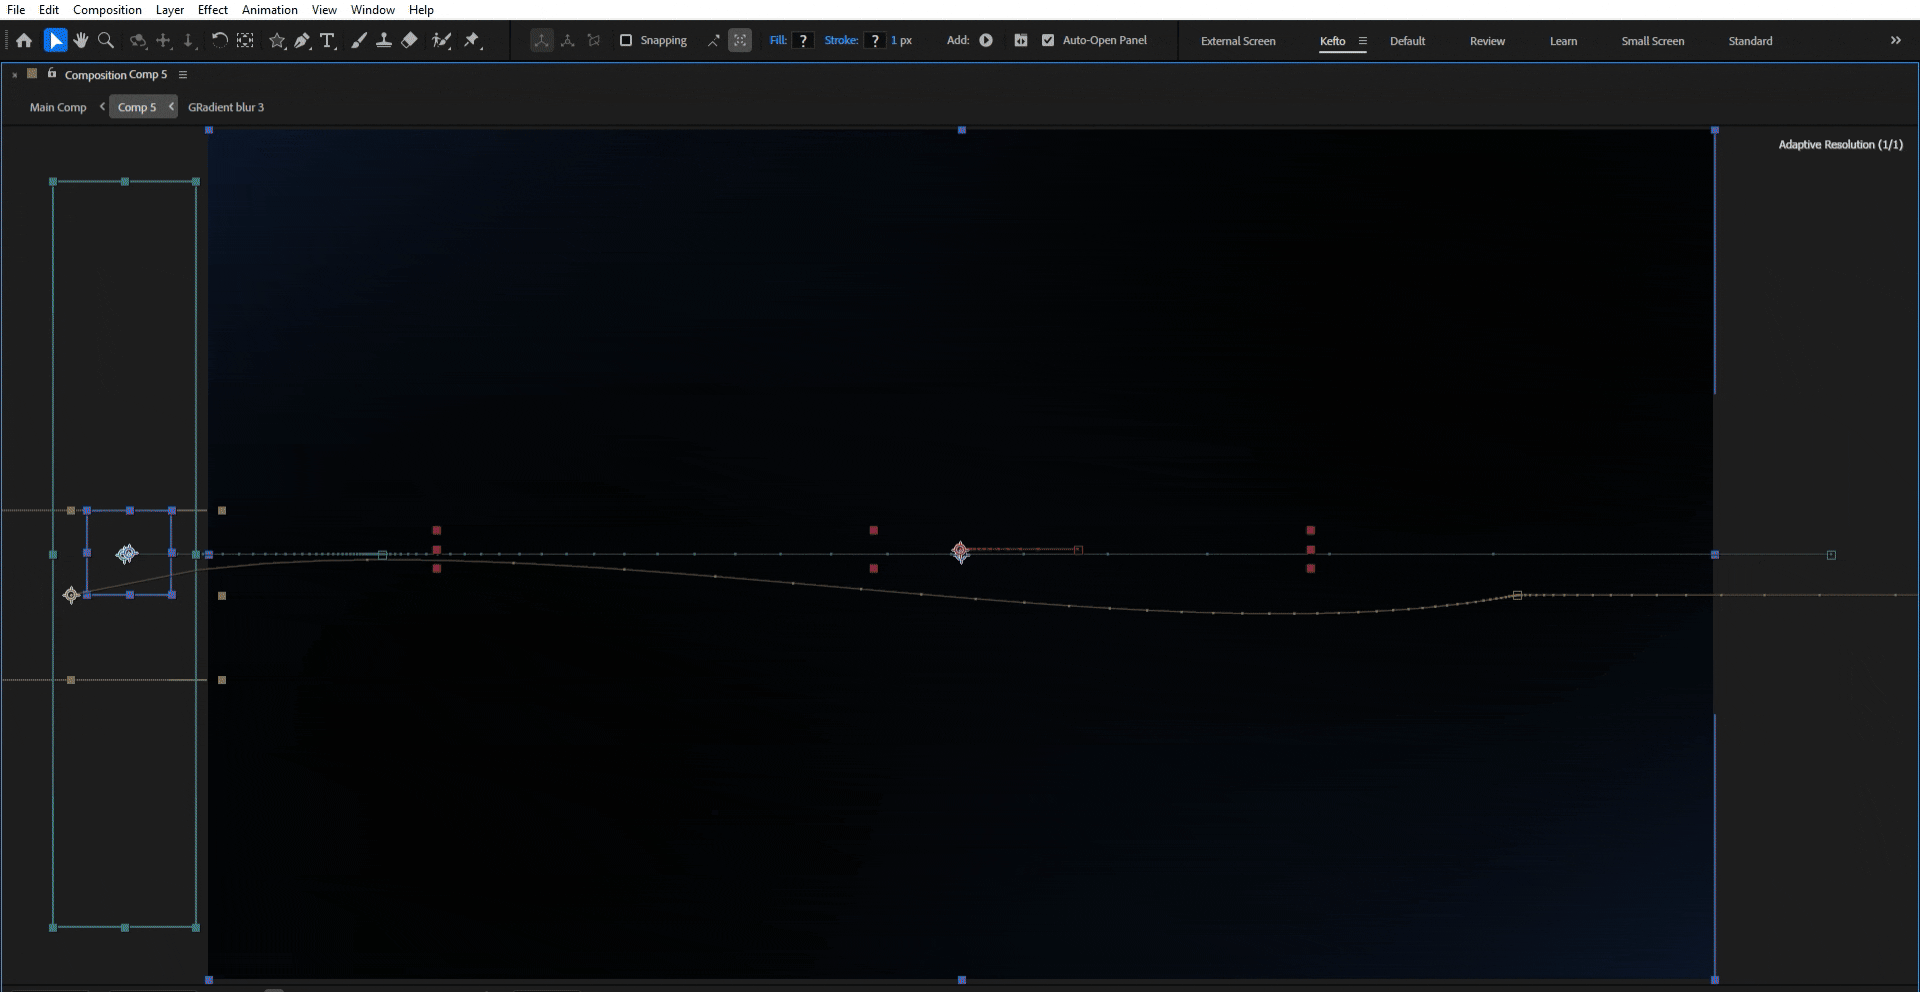Click the Add shape play-arrow button

[986, 41]
